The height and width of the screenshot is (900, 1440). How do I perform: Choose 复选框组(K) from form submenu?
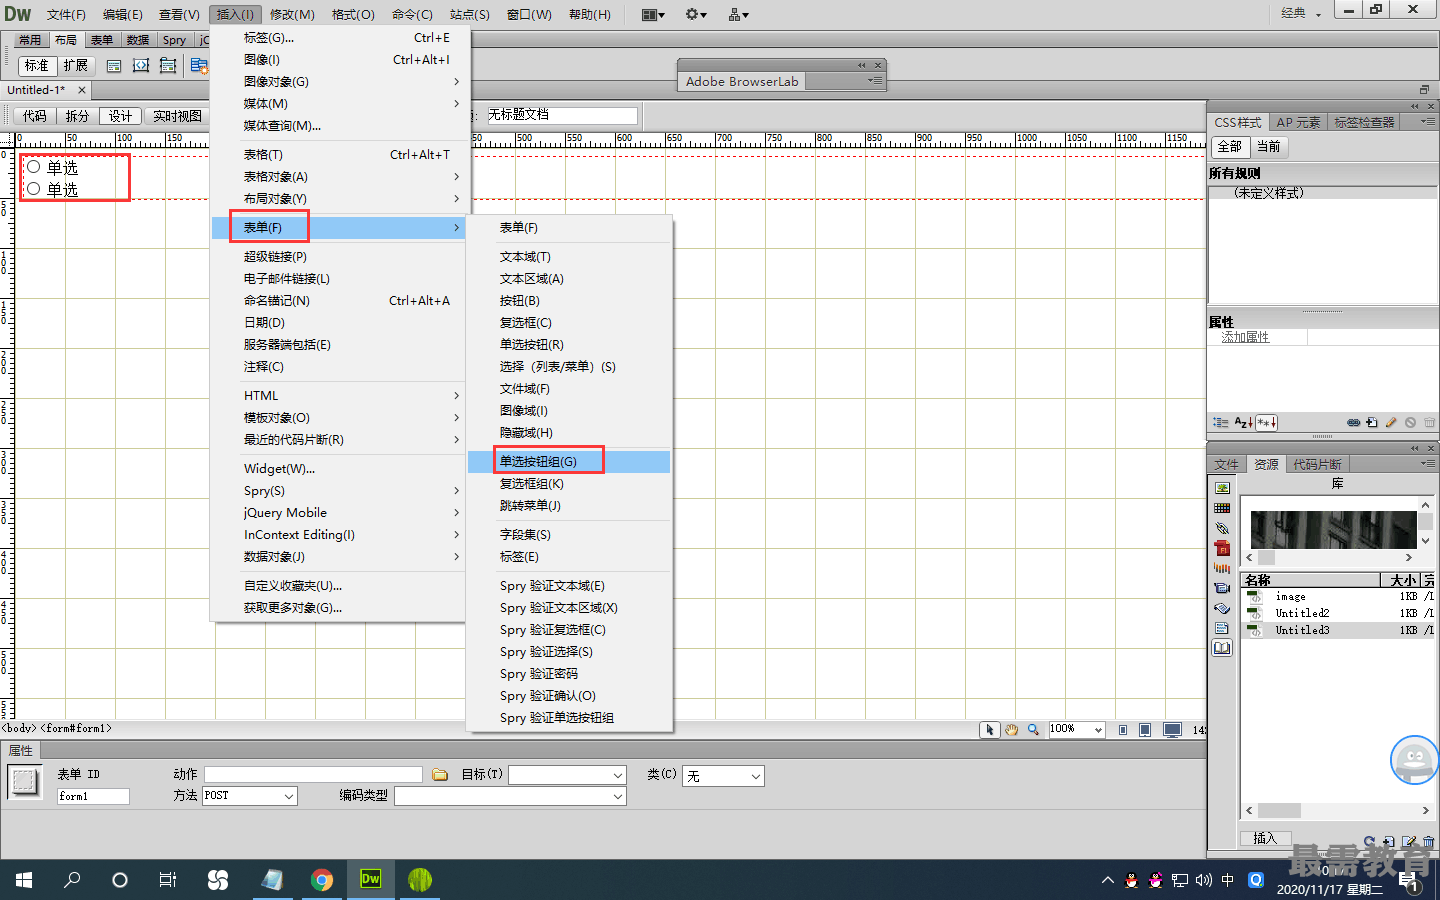pos(569,484)
